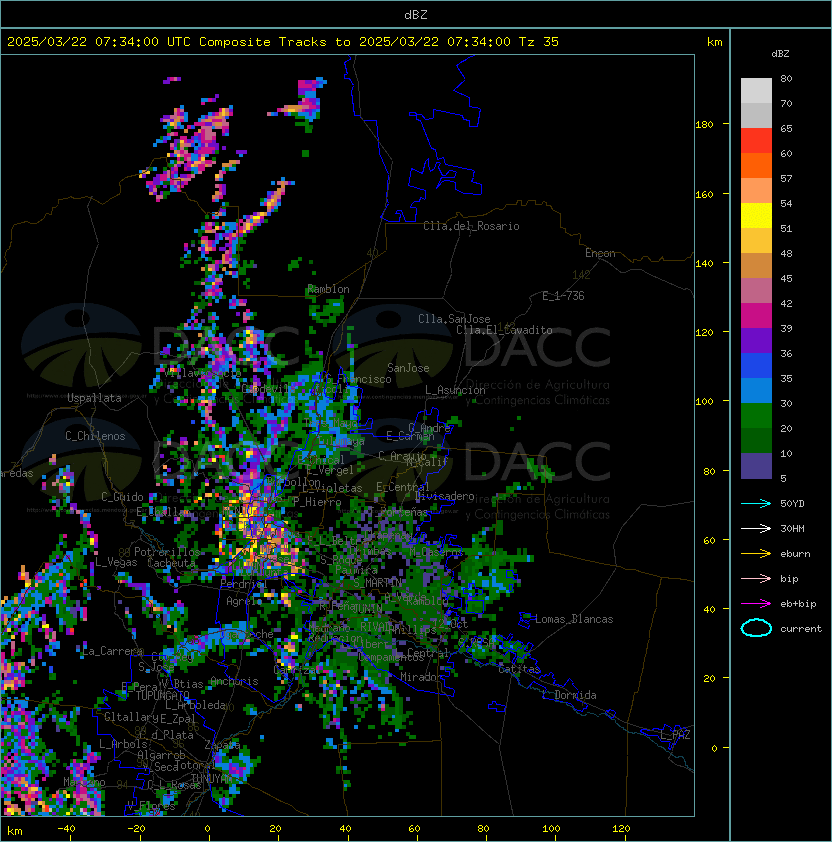Pick the light blue 30-35 dBZ swatch
Viewport: 832px width, 842px height.
(x=756, y=390)
